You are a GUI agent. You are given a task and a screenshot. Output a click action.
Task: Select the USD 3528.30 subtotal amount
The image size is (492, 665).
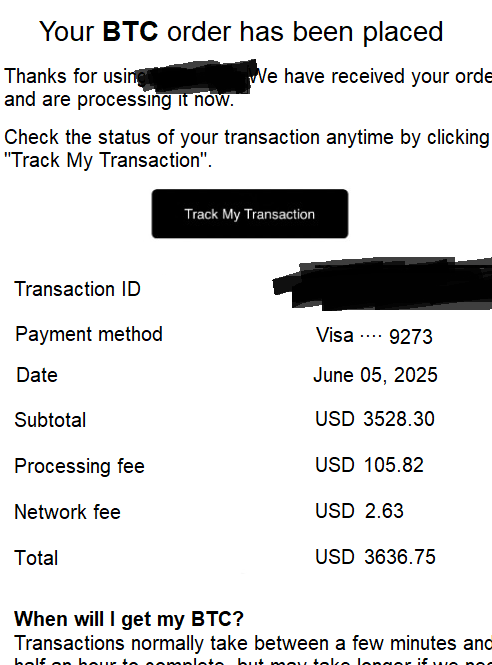click(375, 419)
